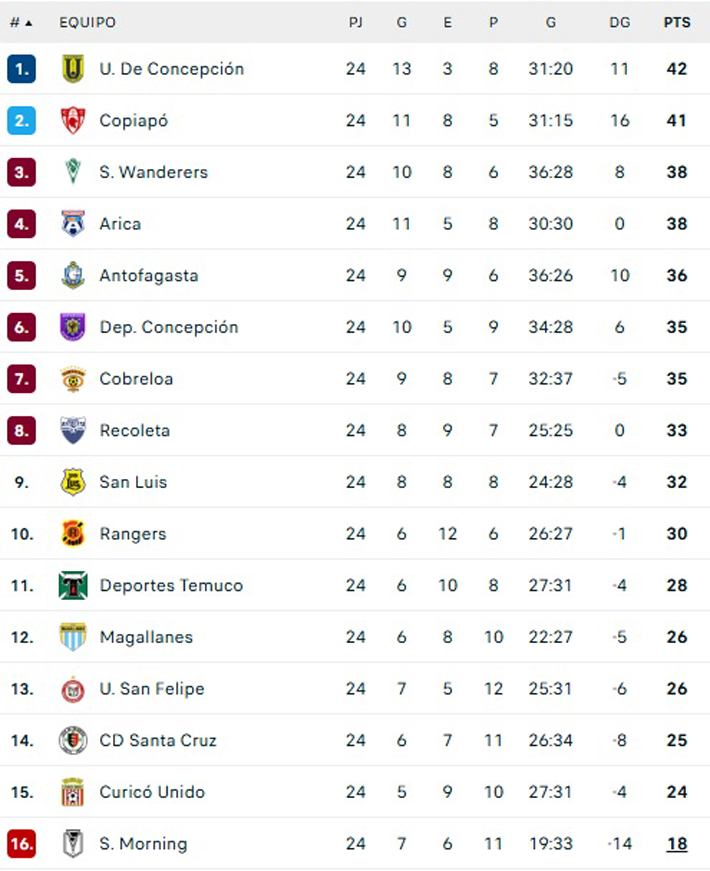The height and width of the screenshot is (871, 710).
Task: Open the San Luis team link
Action: pos(133,482)
